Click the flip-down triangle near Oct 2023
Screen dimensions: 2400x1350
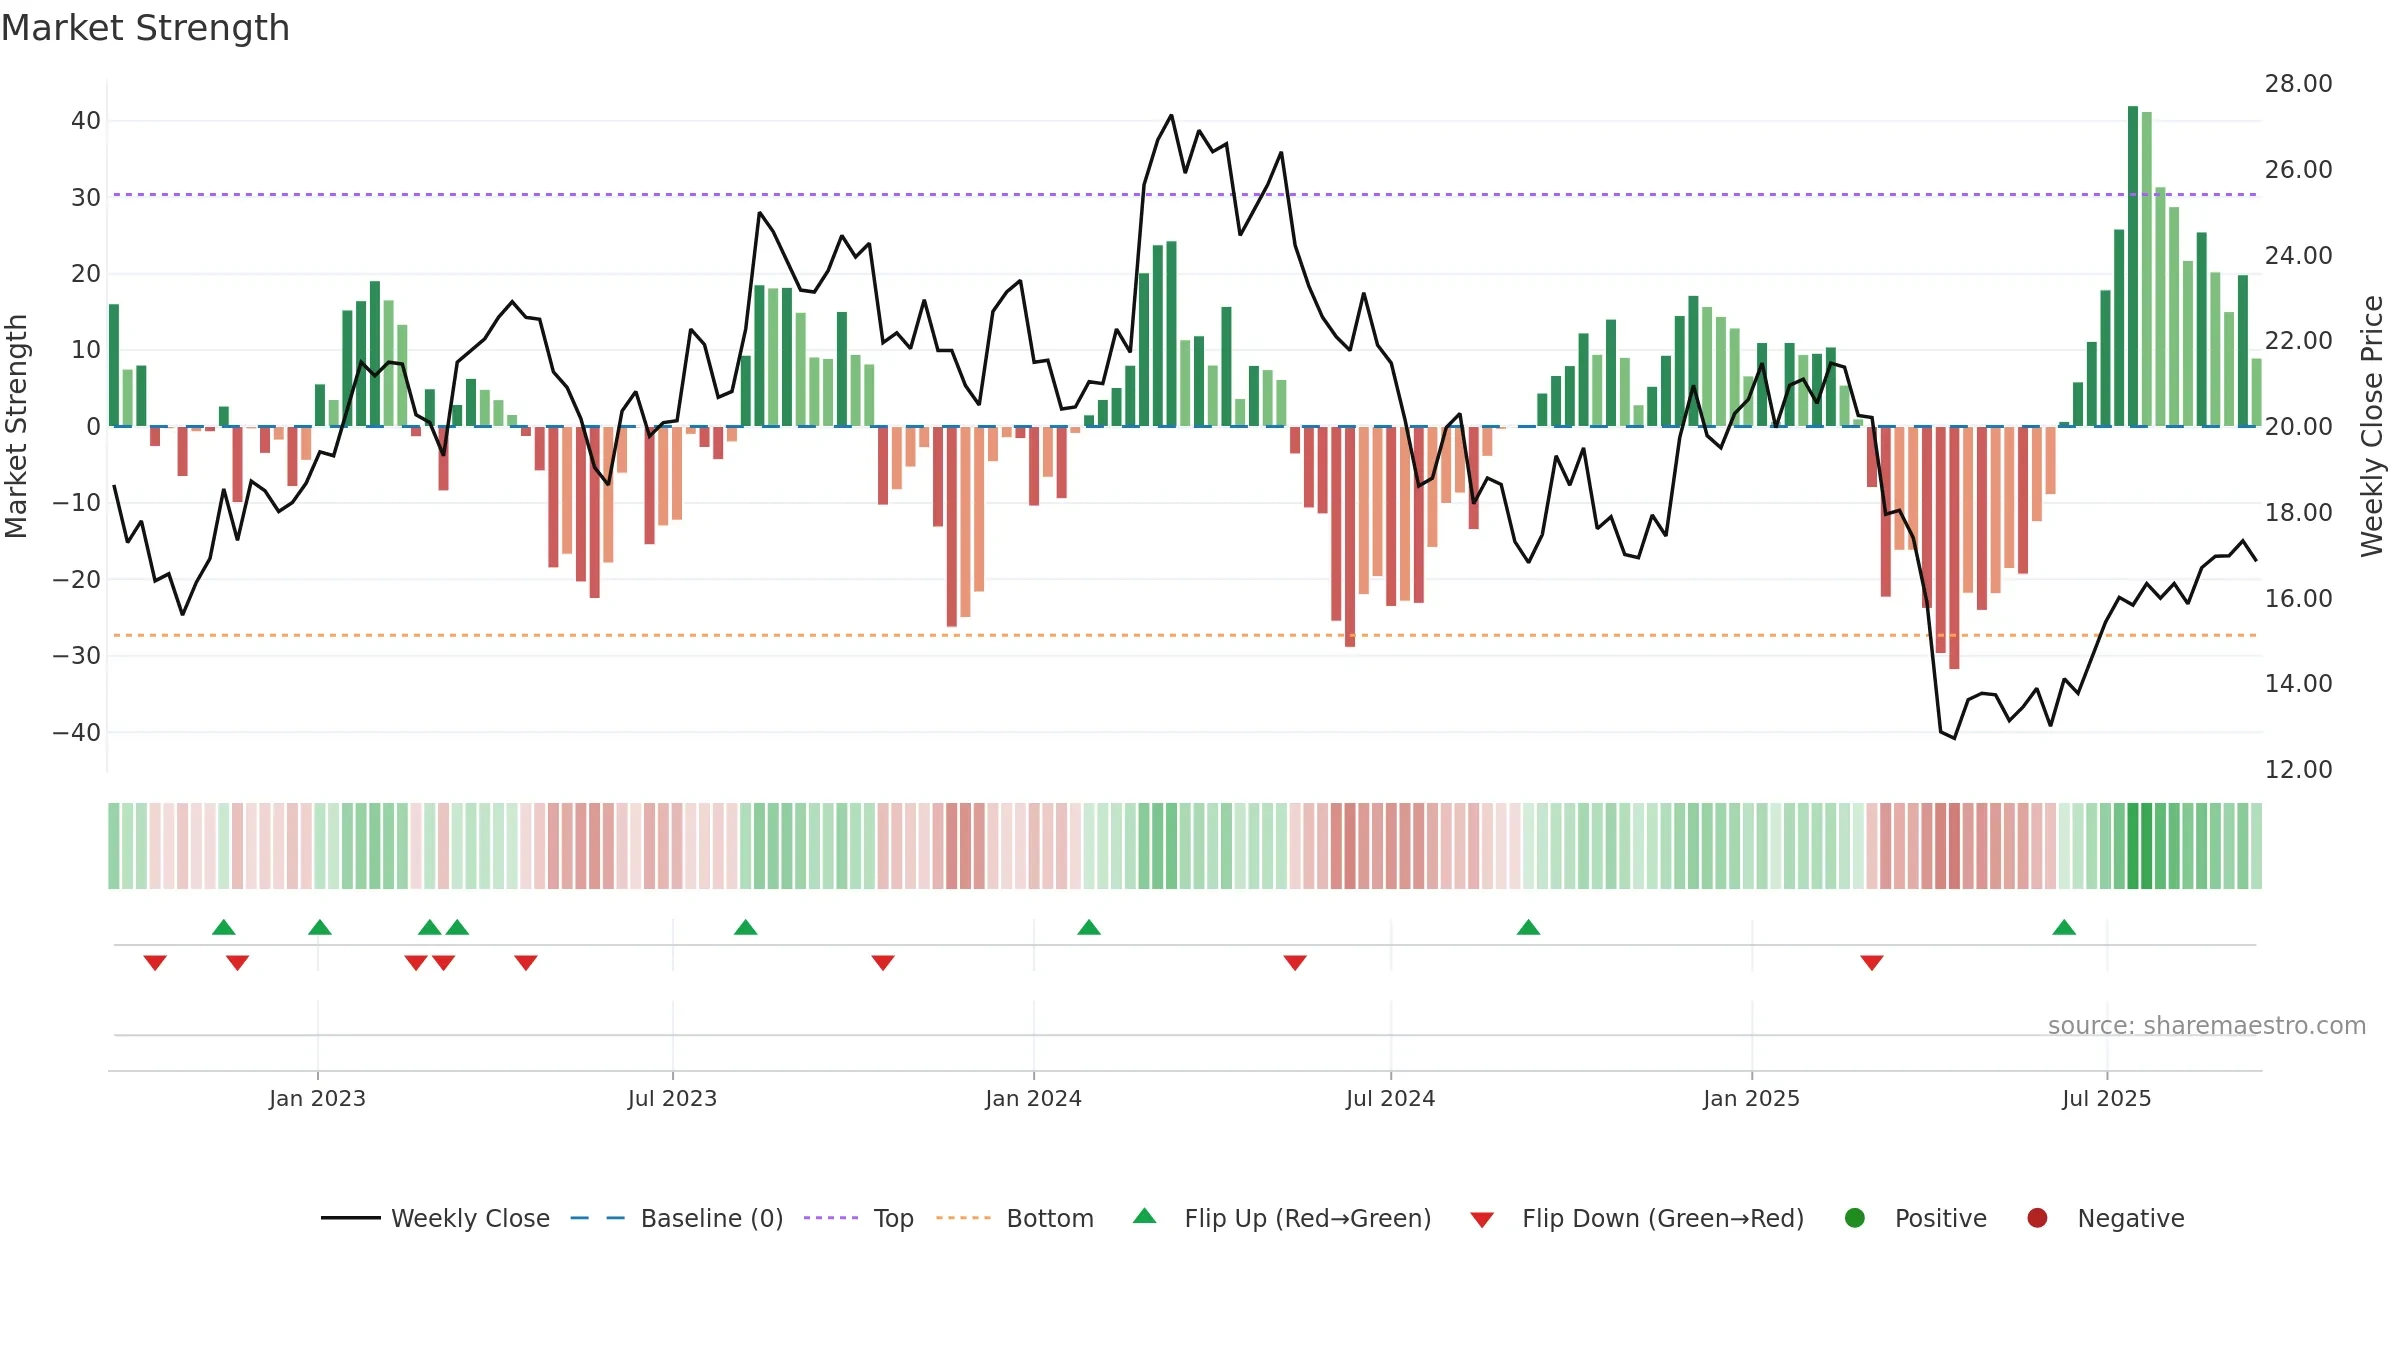pyautogui.click(x=883, y=963)
